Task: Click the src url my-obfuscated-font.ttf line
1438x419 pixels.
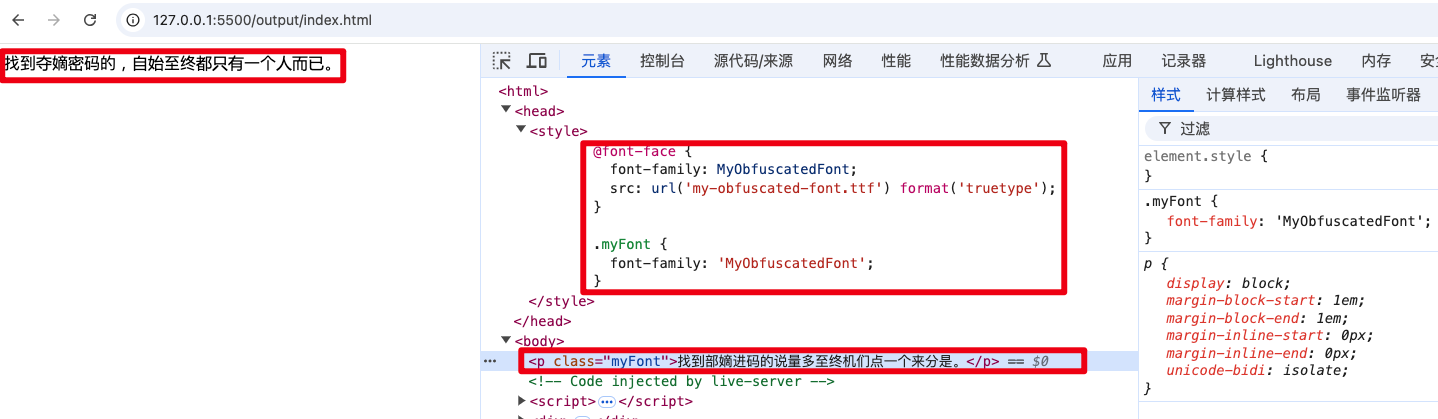Action: point(833,188)
